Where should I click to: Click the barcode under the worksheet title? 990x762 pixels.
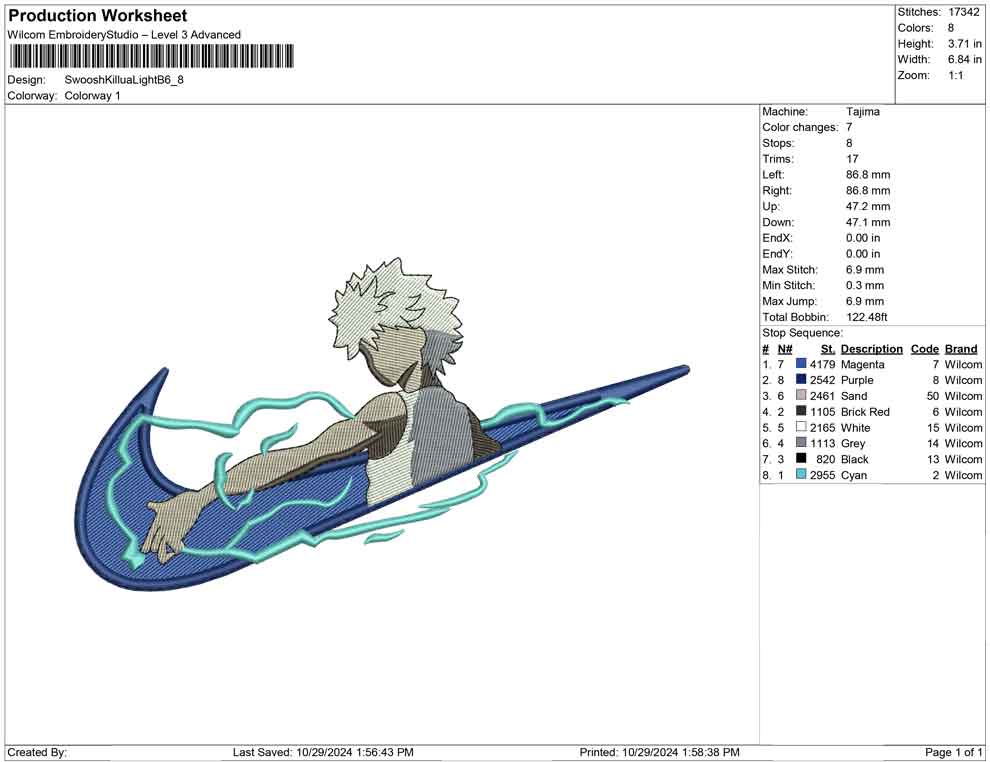click(152, 56)
